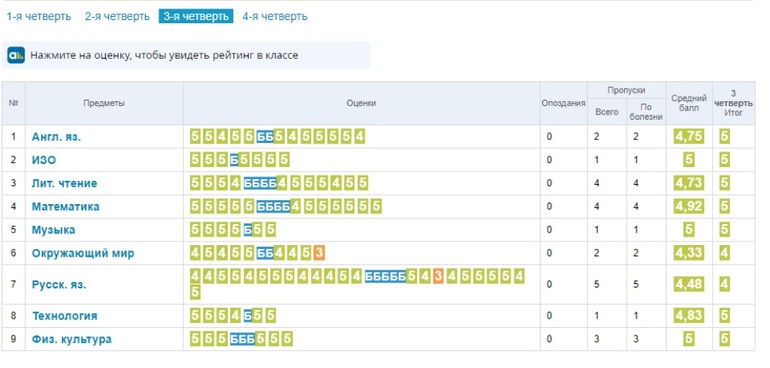Screen dimensions: 770x368
Task: Click the wrapped last grade 5 in Русск. яз.
Action: click(x=195, y=292)
